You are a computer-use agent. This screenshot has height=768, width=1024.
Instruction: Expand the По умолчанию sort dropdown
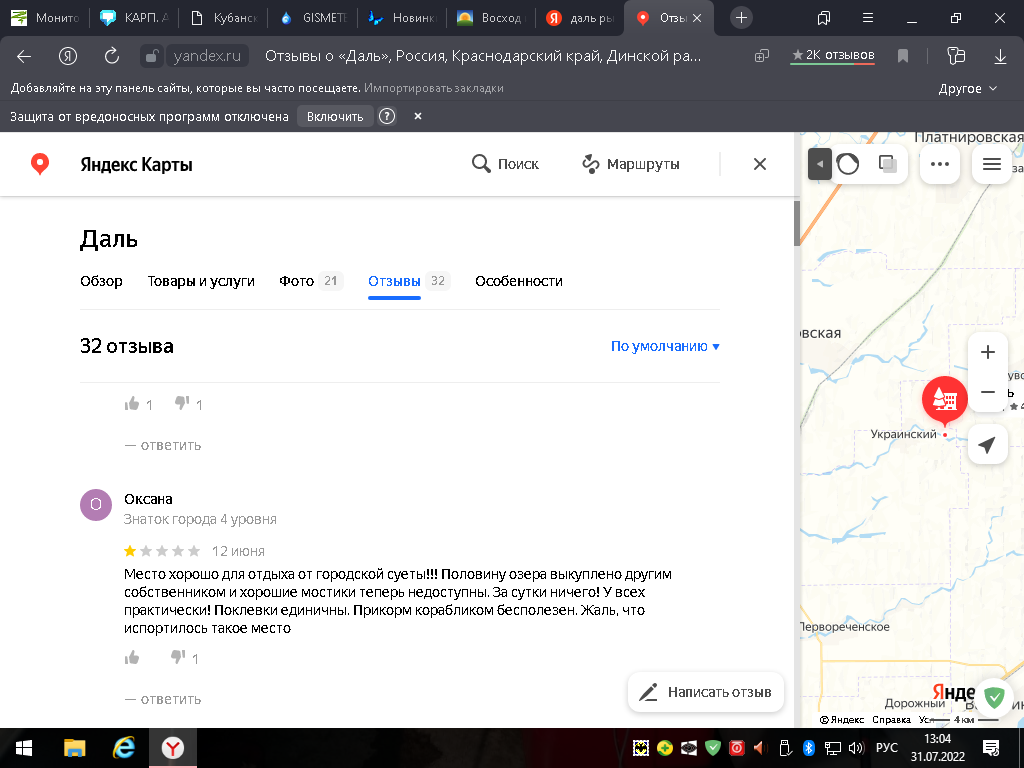(x=665, y=346)
